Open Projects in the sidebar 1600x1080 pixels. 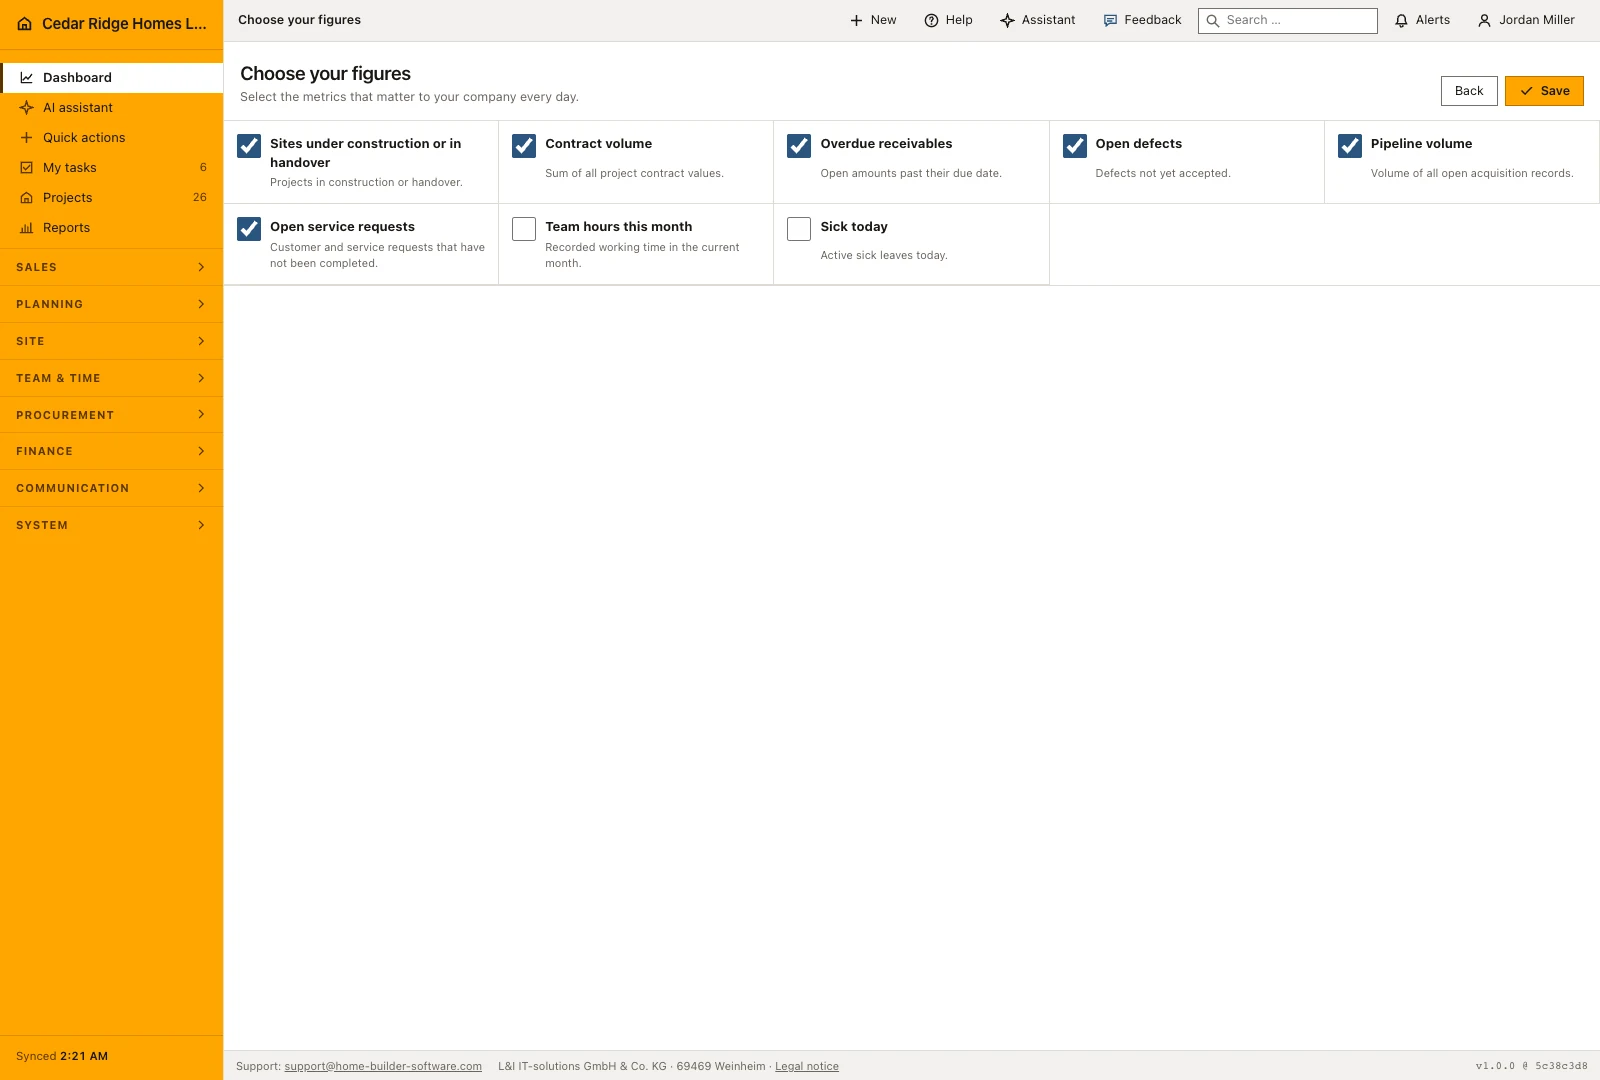point(111,198)
